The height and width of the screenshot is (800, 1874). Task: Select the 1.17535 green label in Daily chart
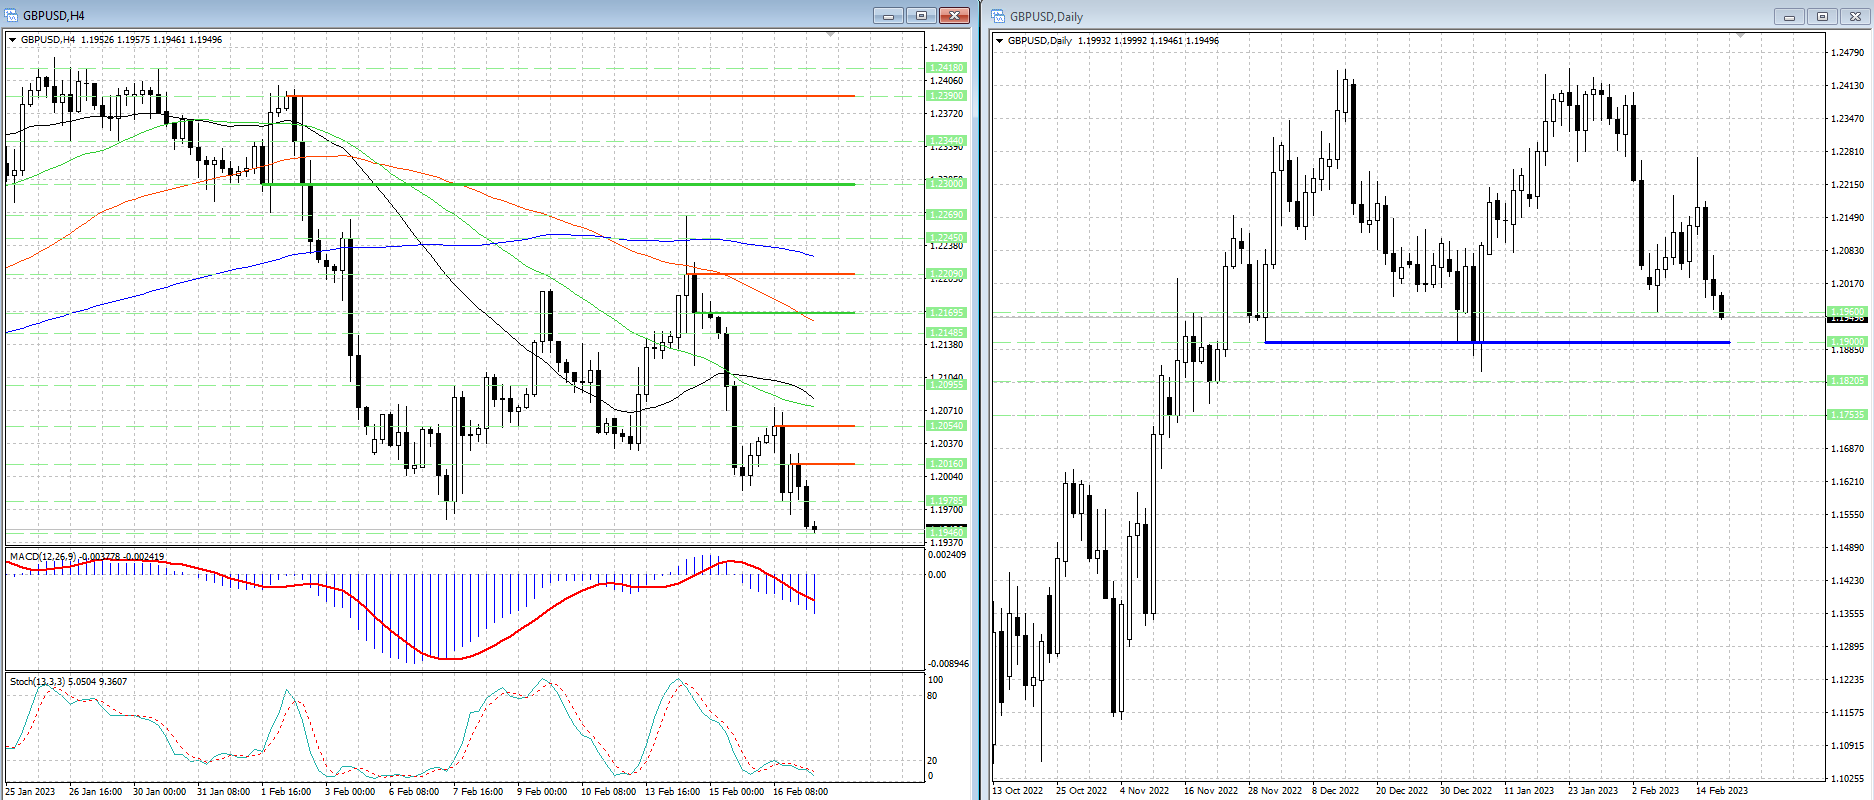(1847, 415)
